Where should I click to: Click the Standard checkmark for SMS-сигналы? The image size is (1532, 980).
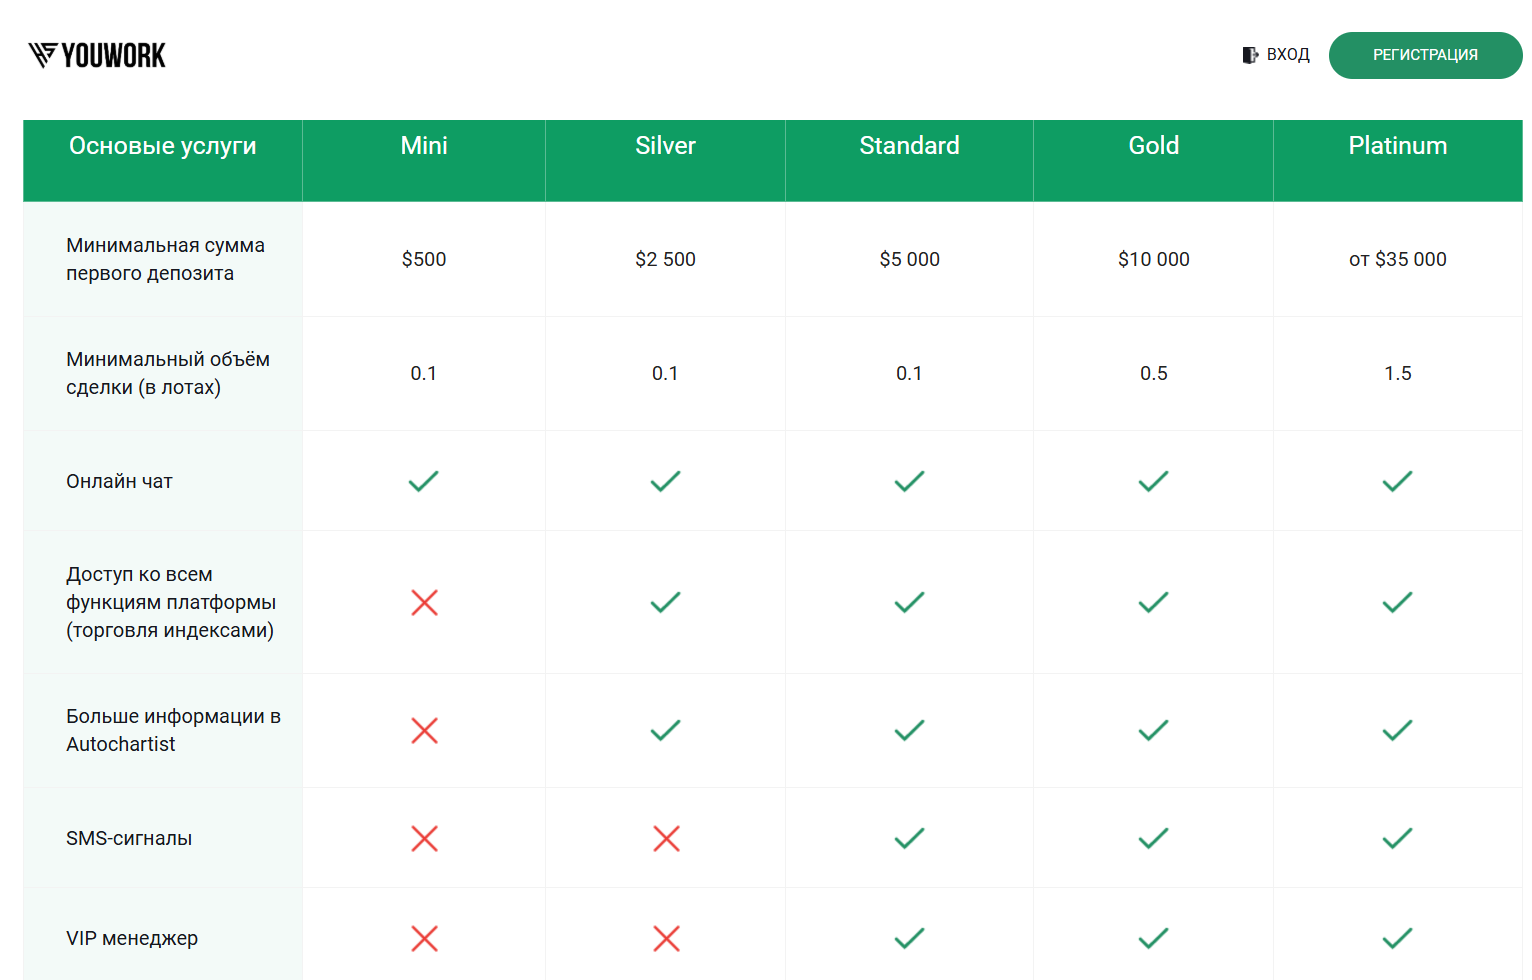tap(909, 838)
